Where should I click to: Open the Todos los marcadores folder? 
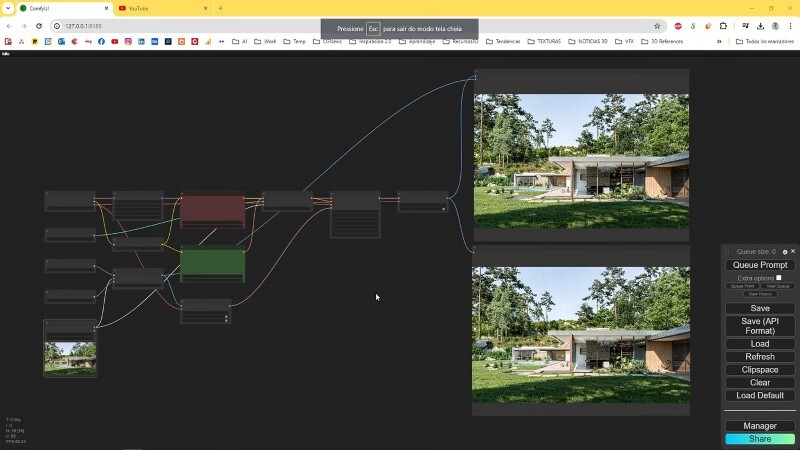coord(763,42)
